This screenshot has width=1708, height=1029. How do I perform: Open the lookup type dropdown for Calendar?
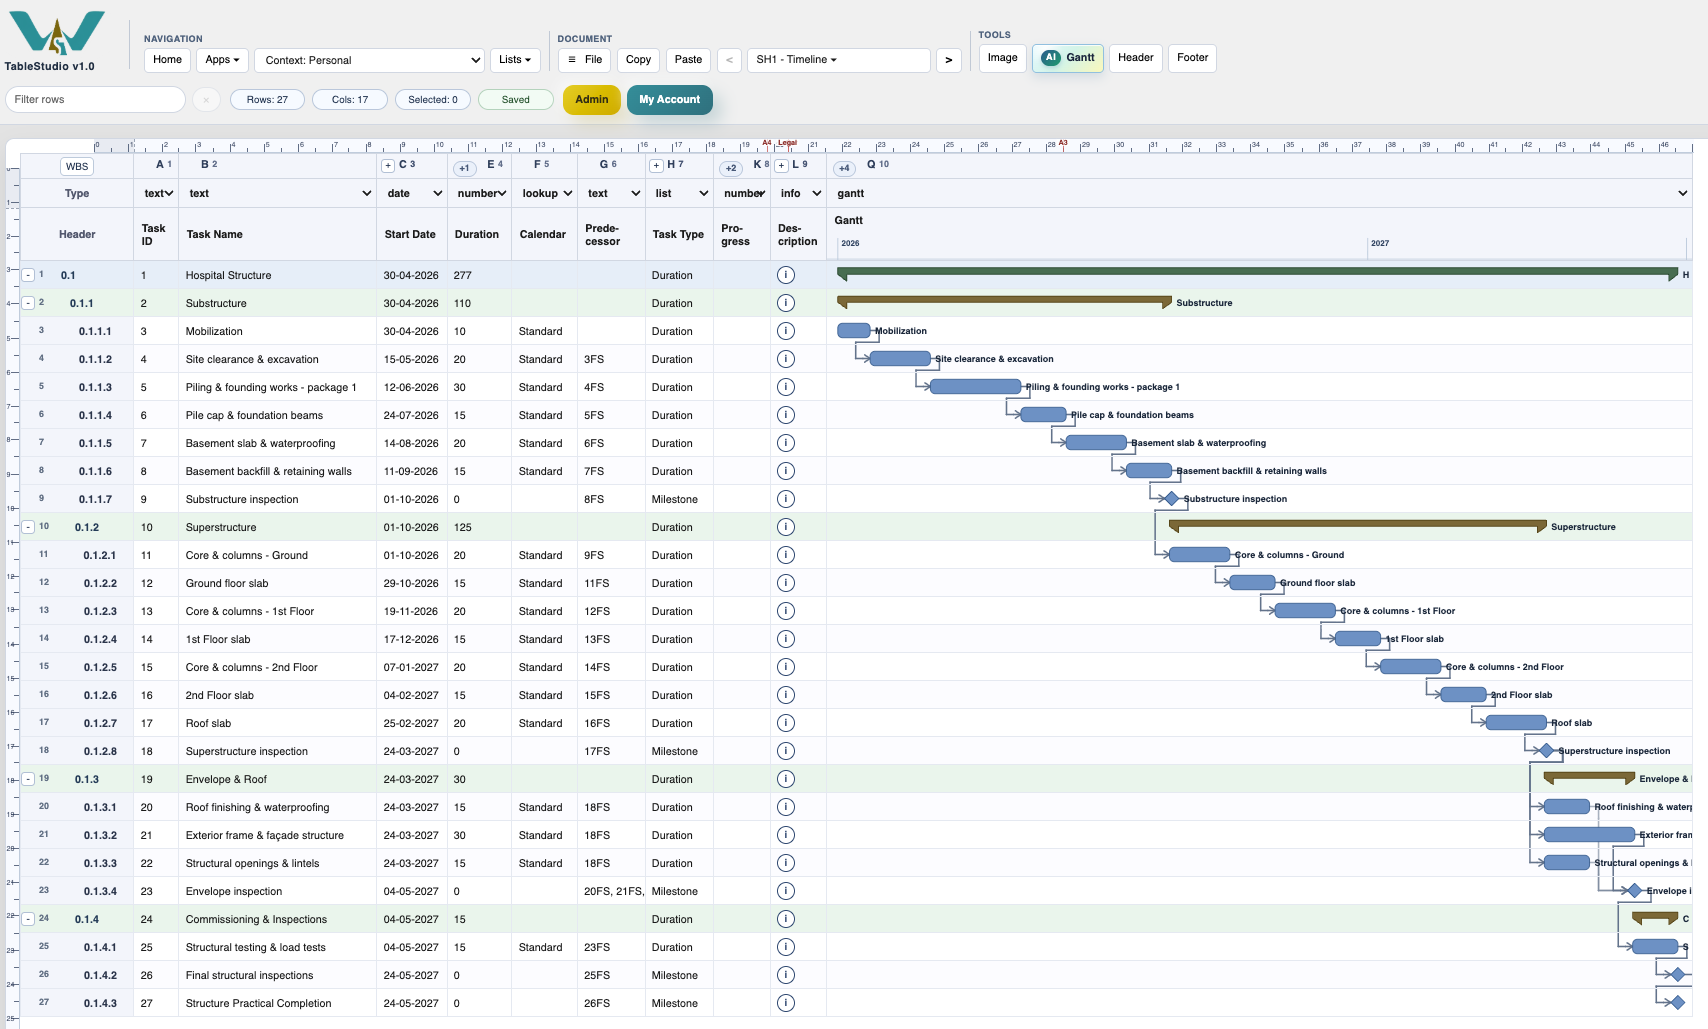click(x=547, y=193)
